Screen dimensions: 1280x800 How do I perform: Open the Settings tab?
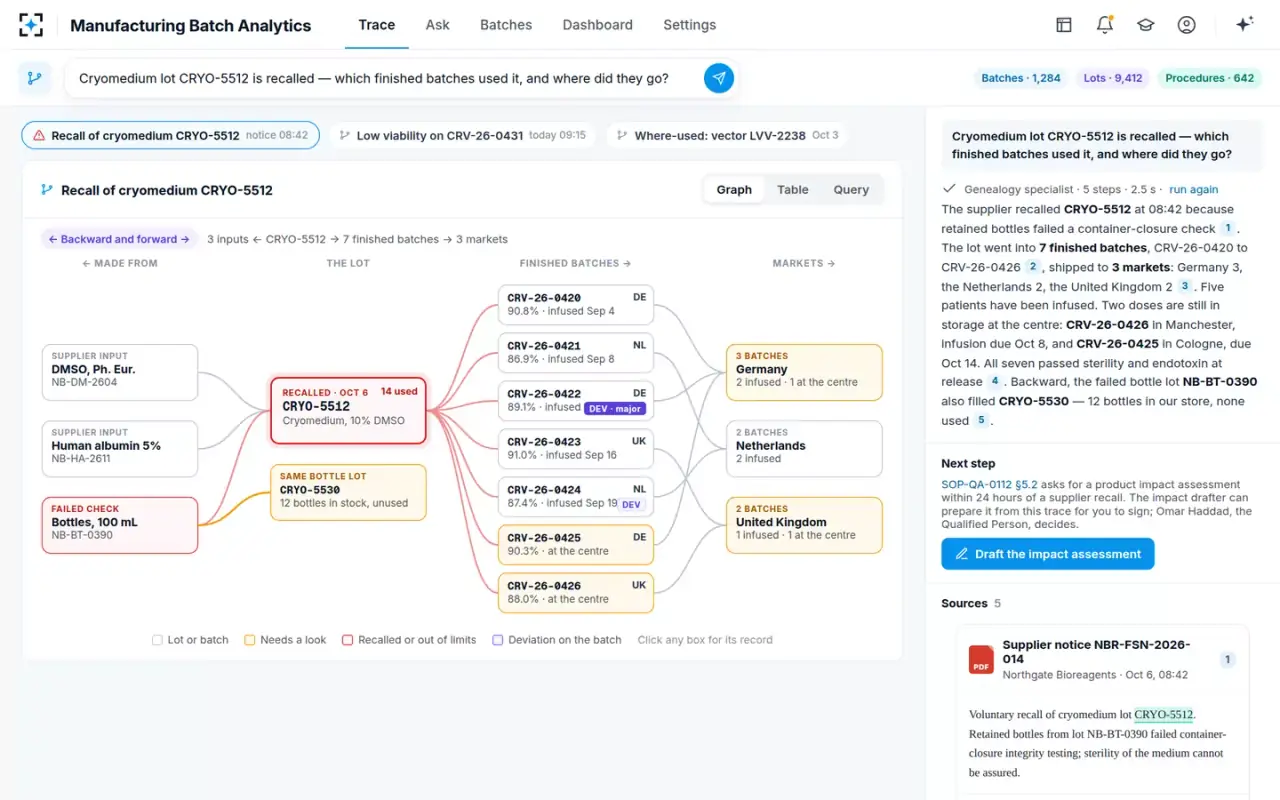tap(690, 25)
